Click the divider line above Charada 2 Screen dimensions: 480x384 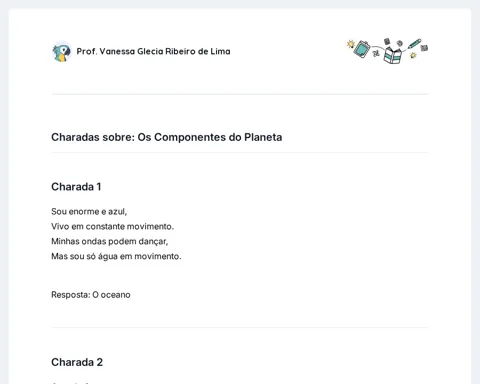240,327
